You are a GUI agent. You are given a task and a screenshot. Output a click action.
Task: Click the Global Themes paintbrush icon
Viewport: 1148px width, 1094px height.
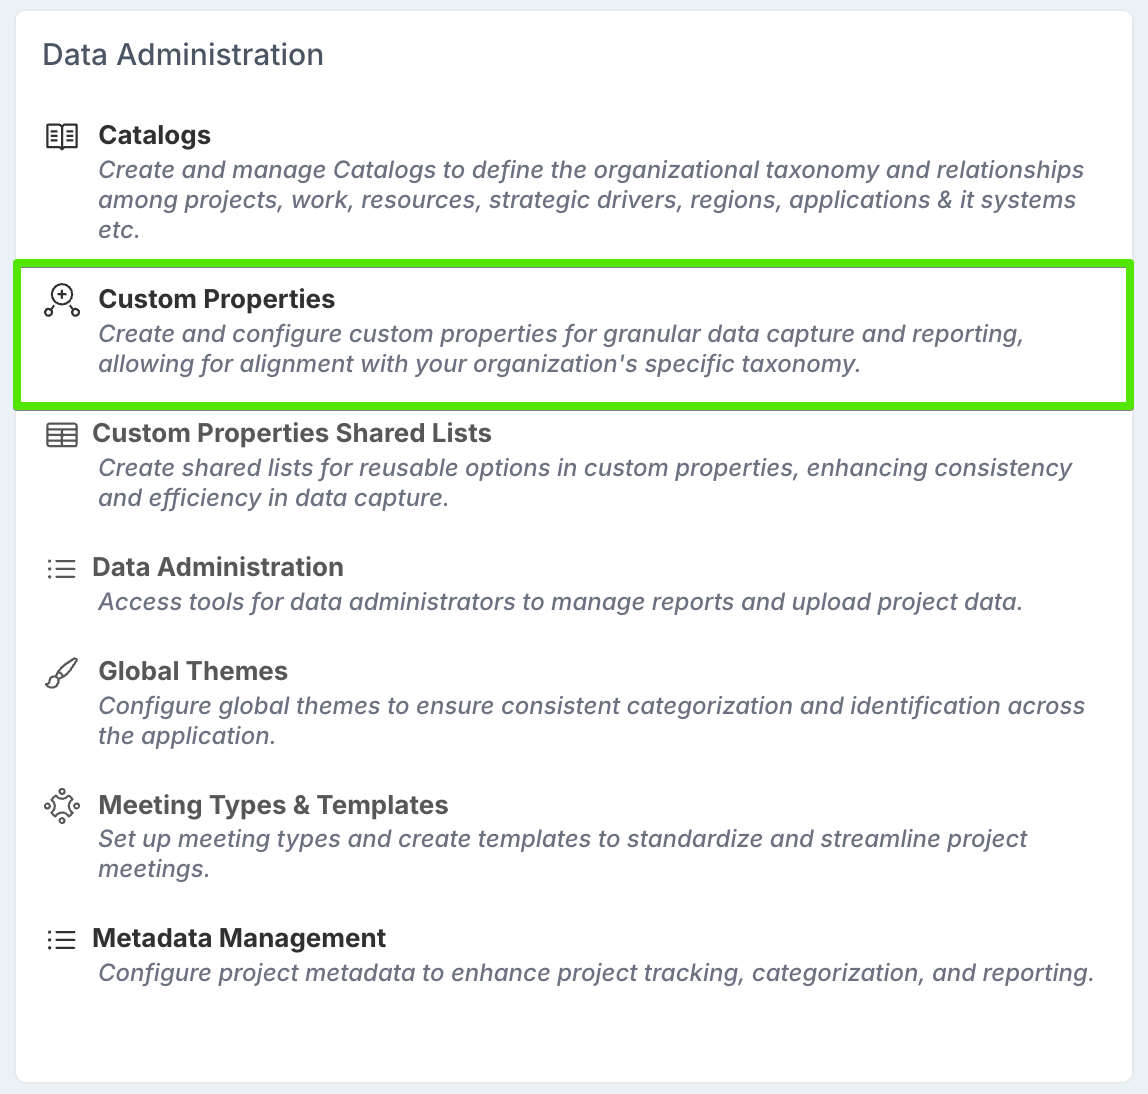pos(62,672)
